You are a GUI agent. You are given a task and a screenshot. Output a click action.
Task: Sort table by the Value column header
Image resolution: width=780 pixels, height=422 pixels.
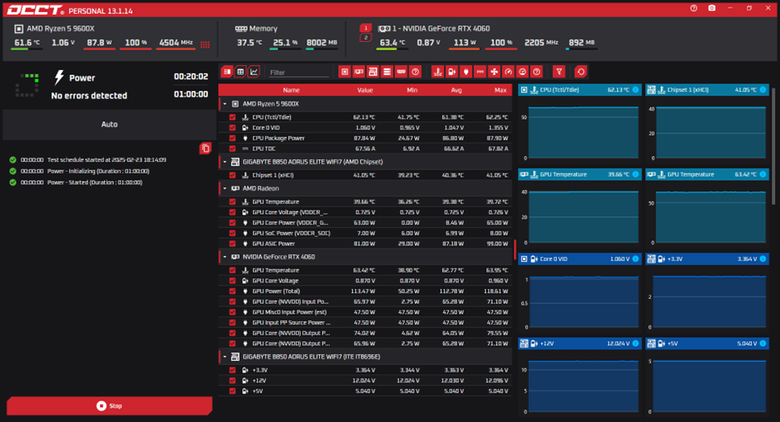pyautogui.click(x=365, y=90)
